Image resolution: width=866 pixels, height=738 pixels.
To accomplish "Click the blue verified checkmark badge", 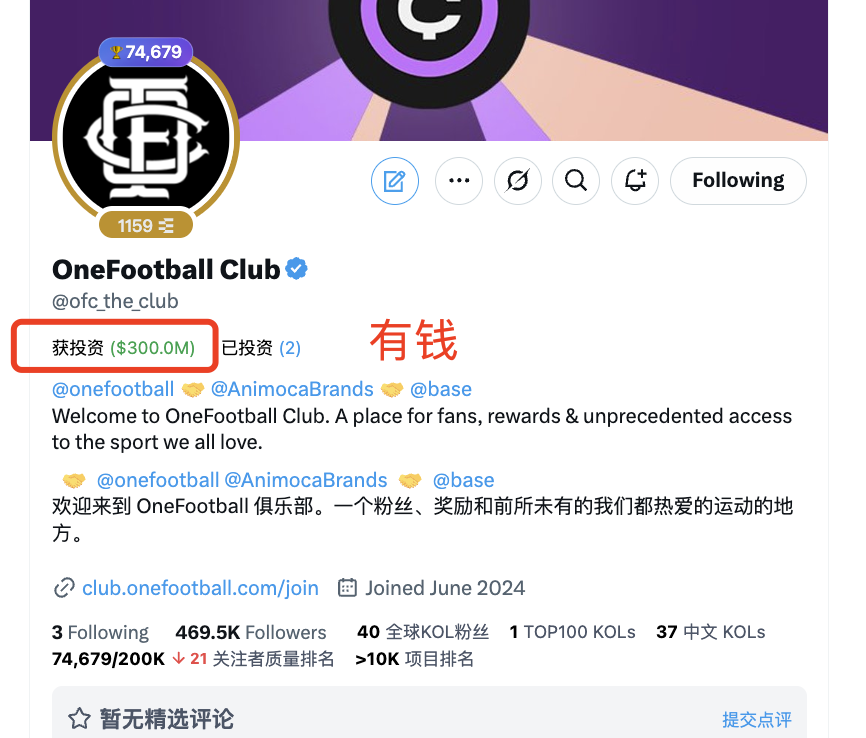I will coord(297,269).
